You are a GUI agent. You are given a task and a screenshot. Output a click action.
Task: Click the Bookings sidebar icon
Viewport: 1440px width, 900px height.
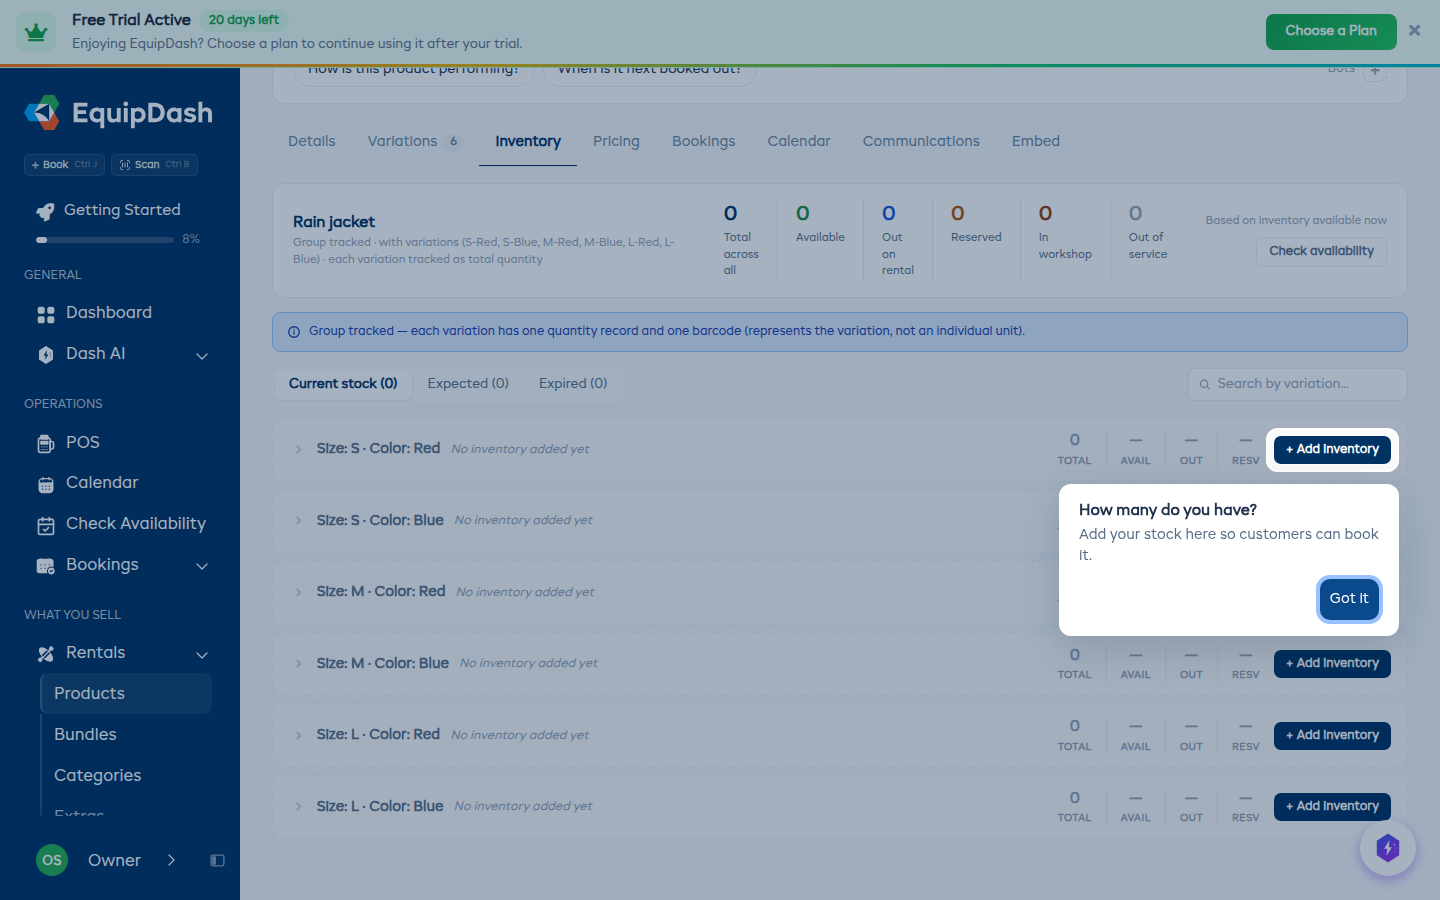click(46, 566)
